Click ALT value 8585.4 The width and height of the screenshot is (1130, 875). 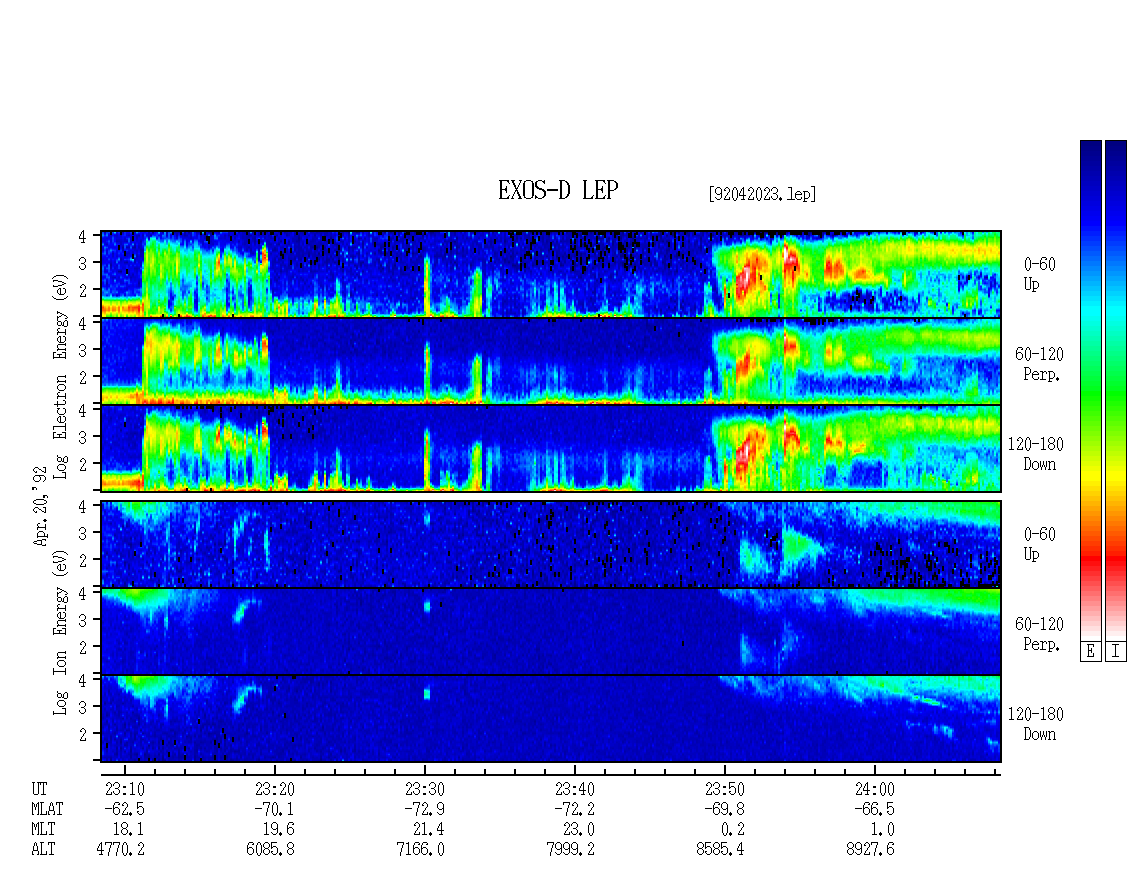point(720,850)
